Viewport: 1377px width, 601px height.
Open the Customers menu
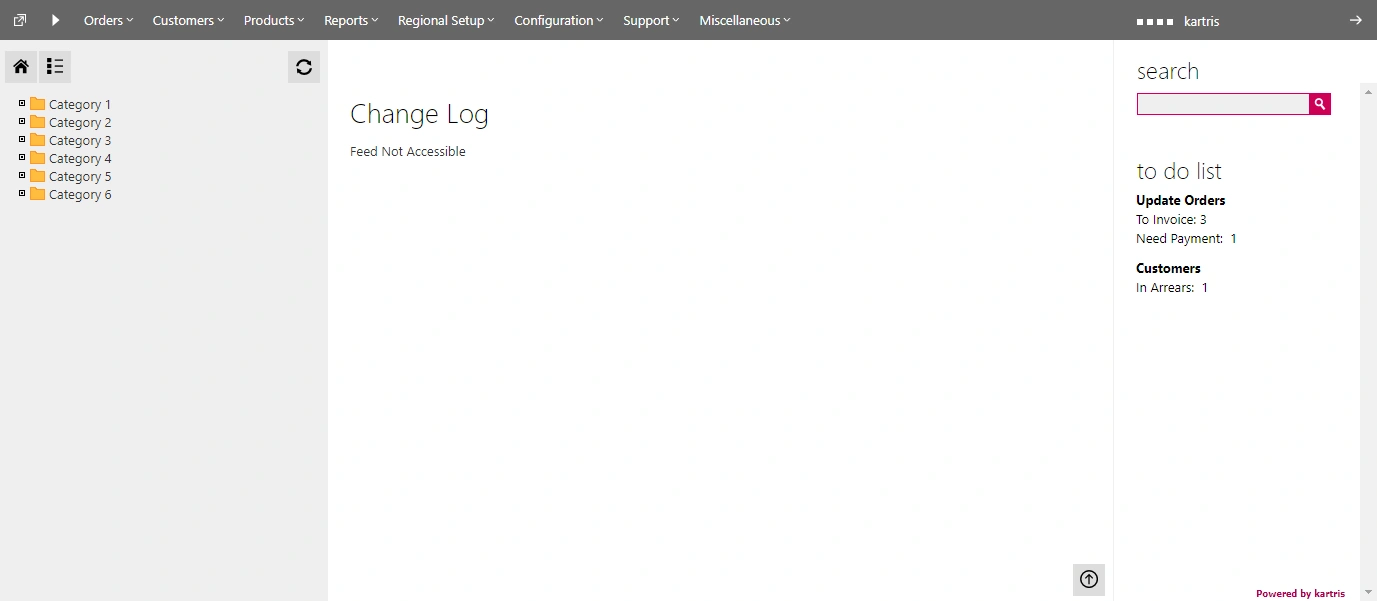point(188,20)
